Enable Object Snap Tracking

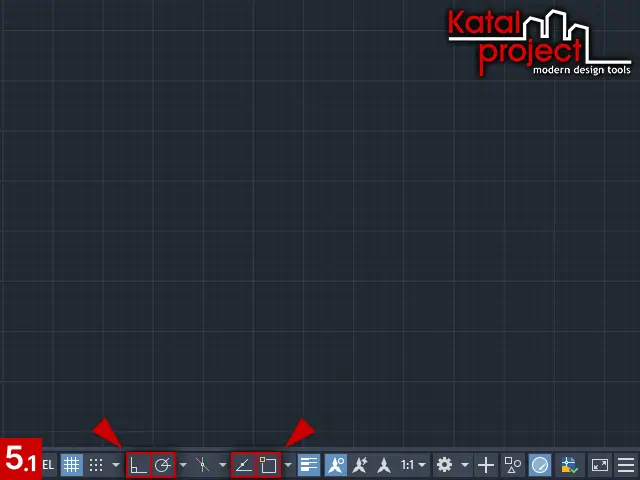[243, 465]
